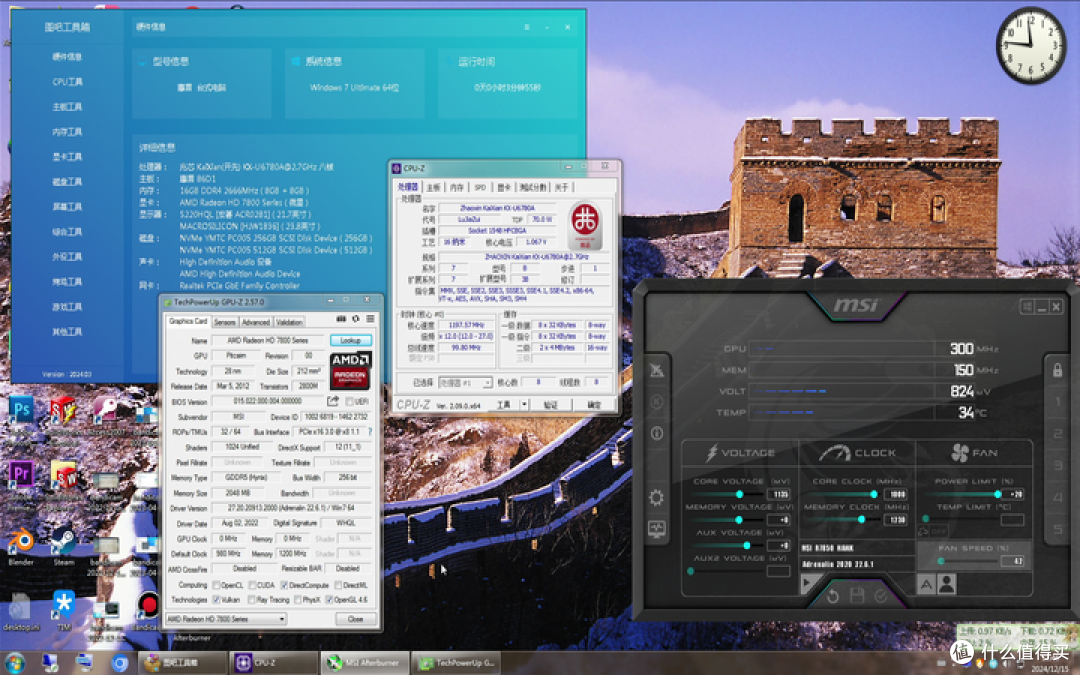The height and width of the screenshot is (675, 1080).
Task: Click the GPU-Z refresh icon
Action: (356, 319)
